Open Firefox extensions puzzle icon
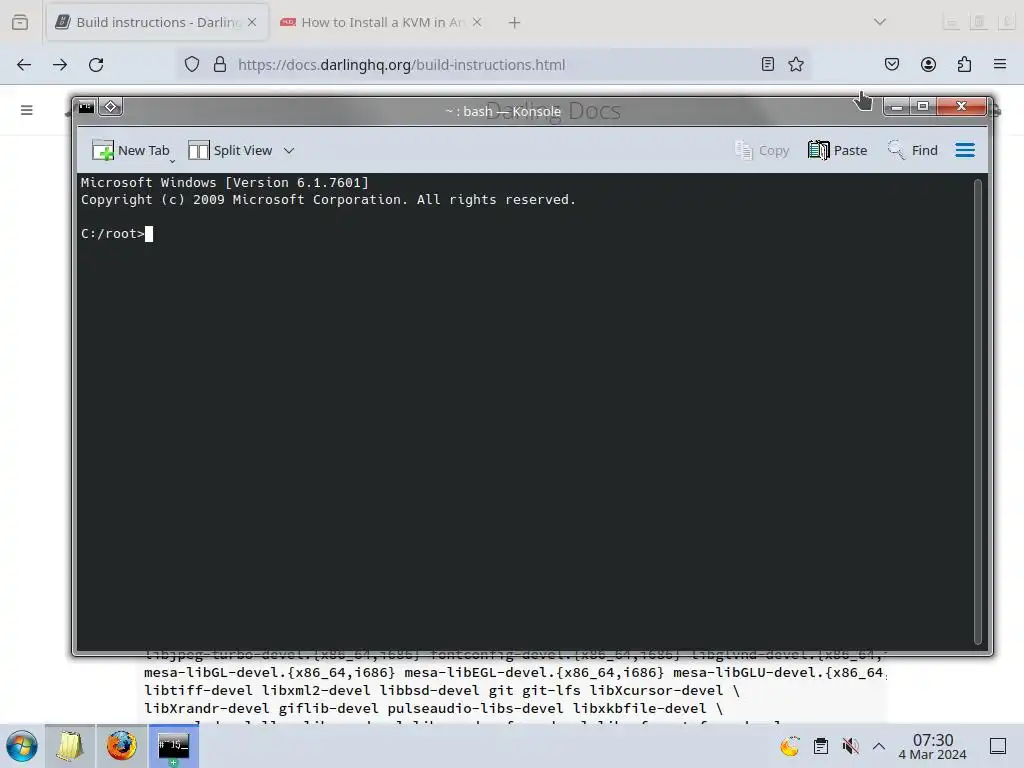The image size is (1024, 768). point(964,64)
